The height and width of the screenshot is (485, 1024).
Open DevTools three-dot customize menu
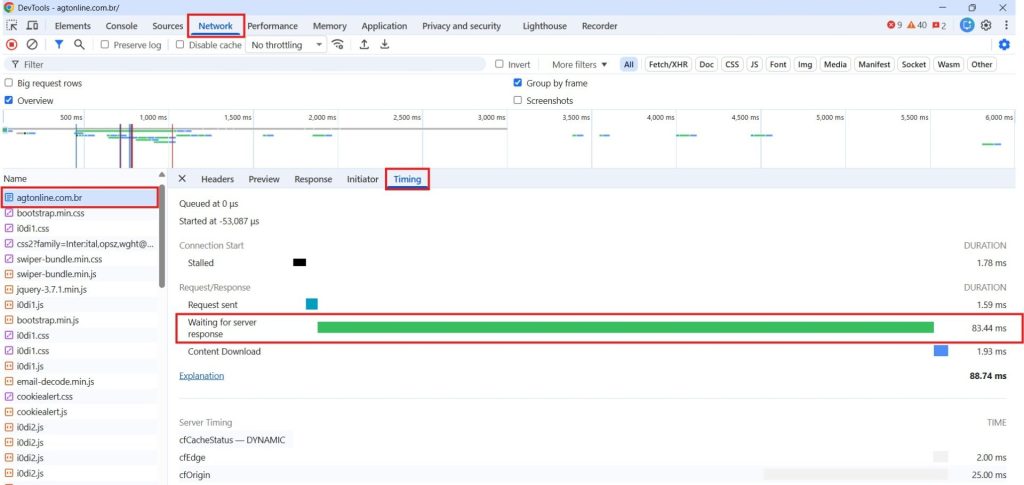tap(1006, 25)
